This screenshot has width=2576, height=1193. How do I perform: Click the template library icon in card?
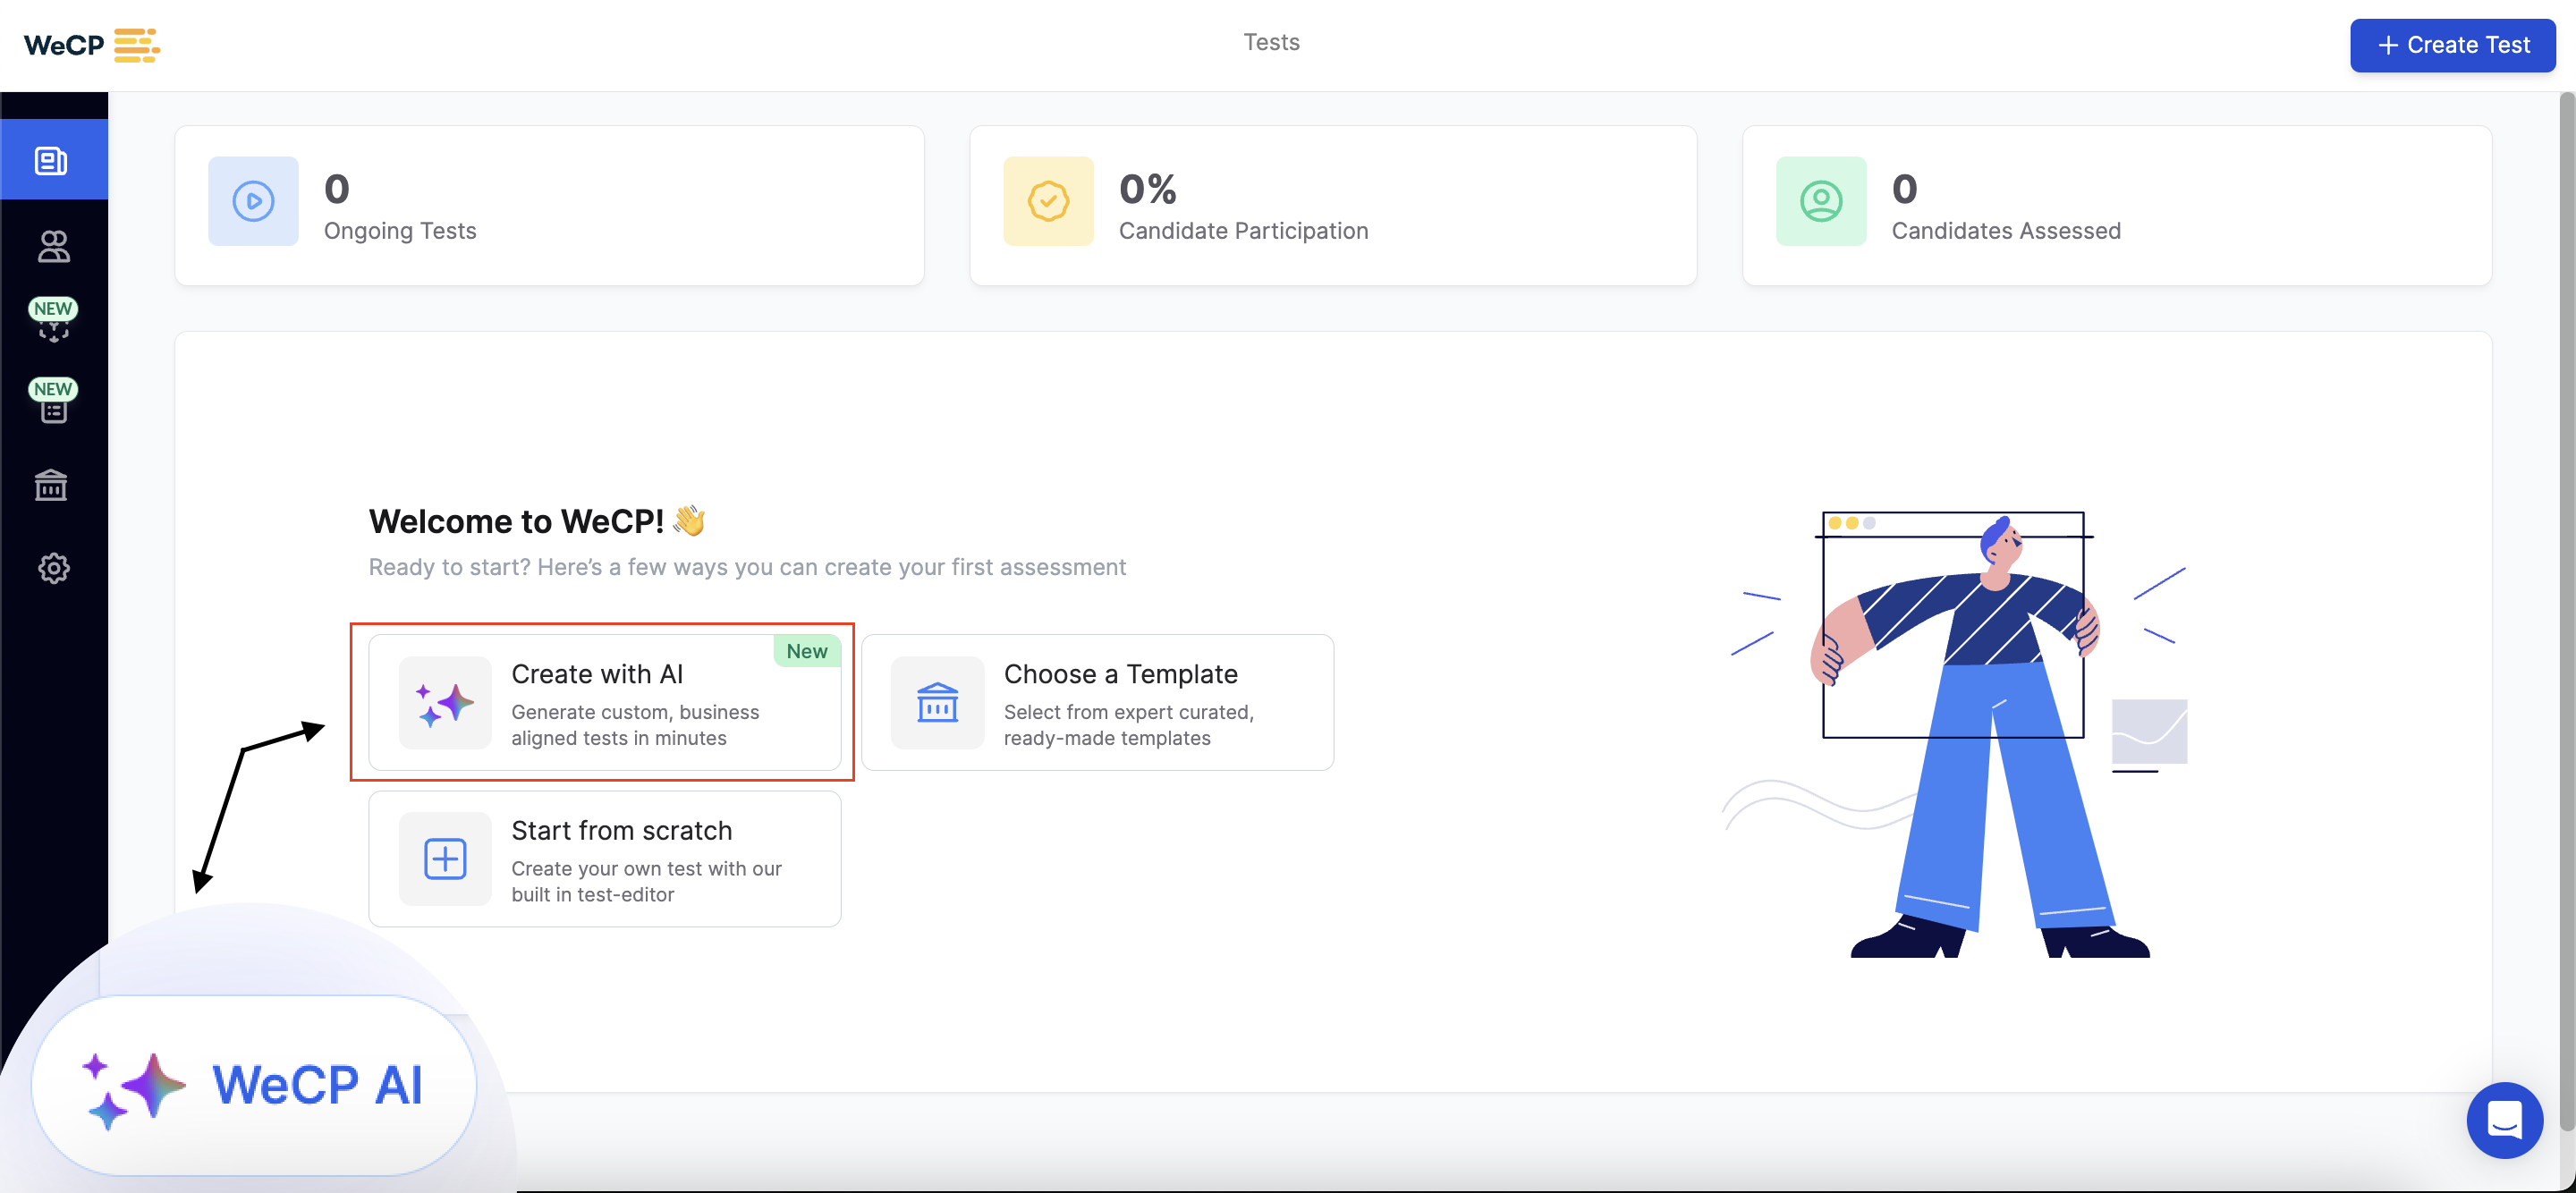point(937,703)
